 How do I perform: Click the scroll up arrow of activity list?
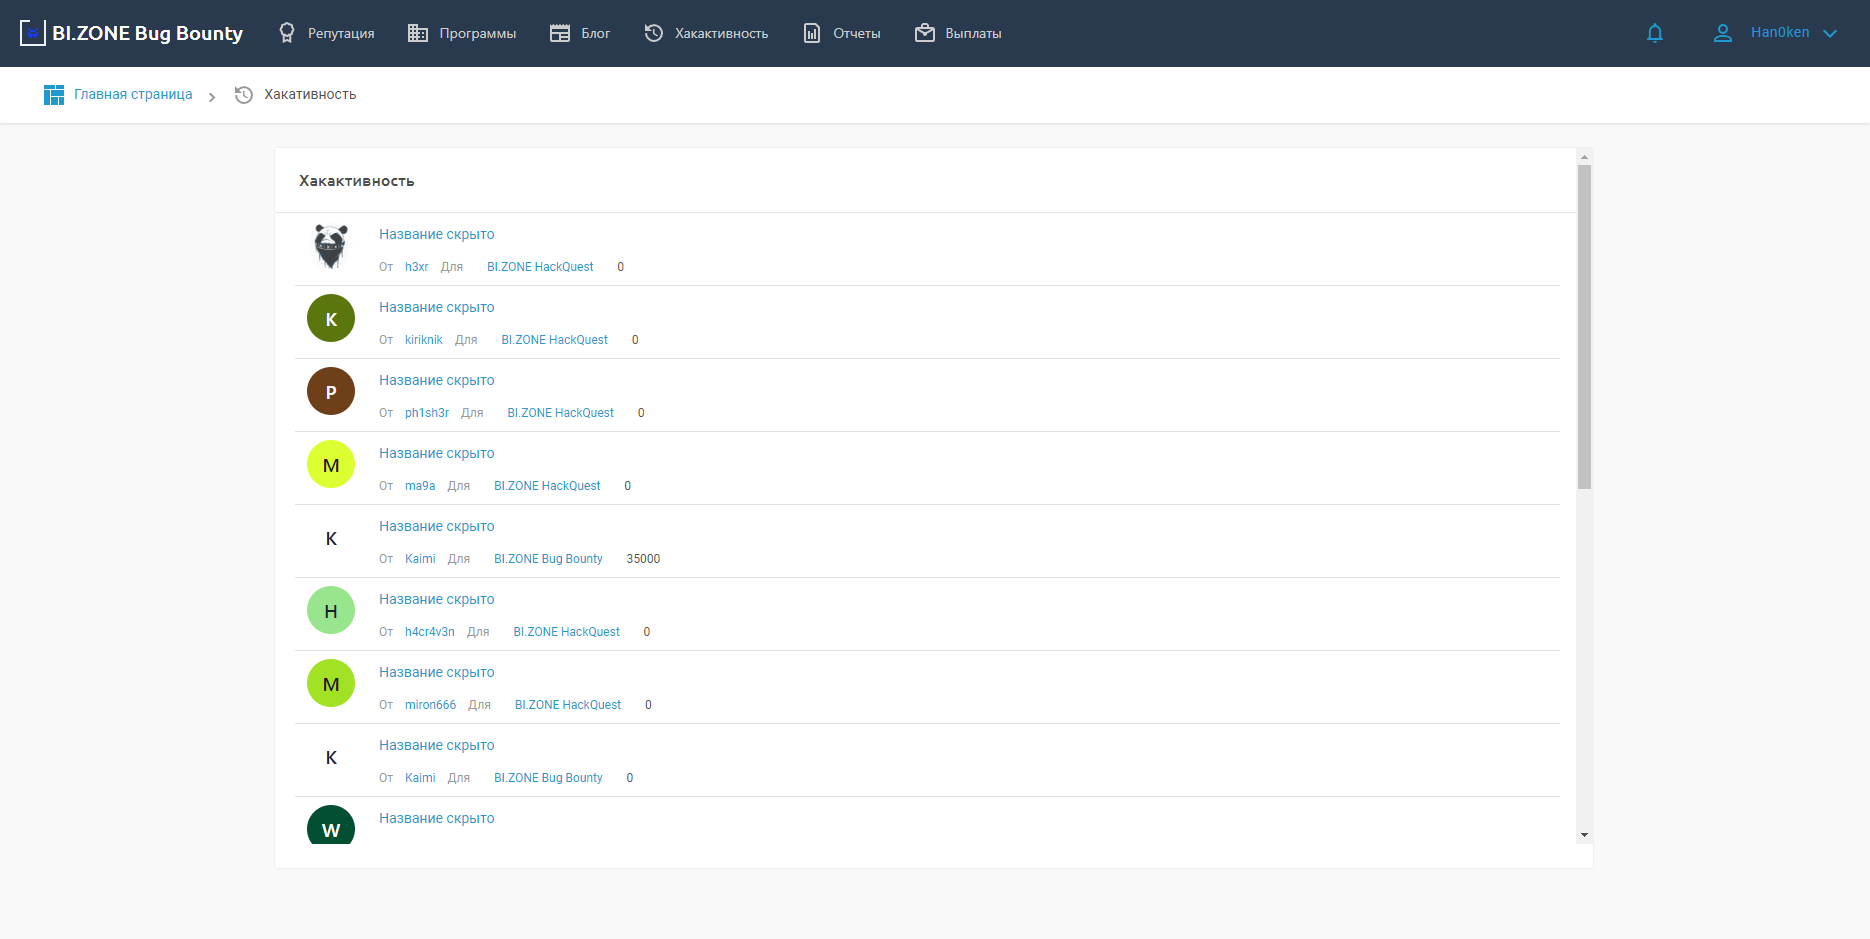[x=1584, y=157]
